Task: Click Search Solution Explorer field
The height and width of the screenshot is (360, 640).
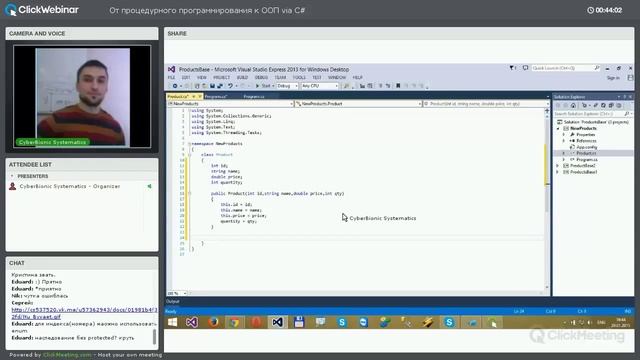Action: tap(593, 114)
